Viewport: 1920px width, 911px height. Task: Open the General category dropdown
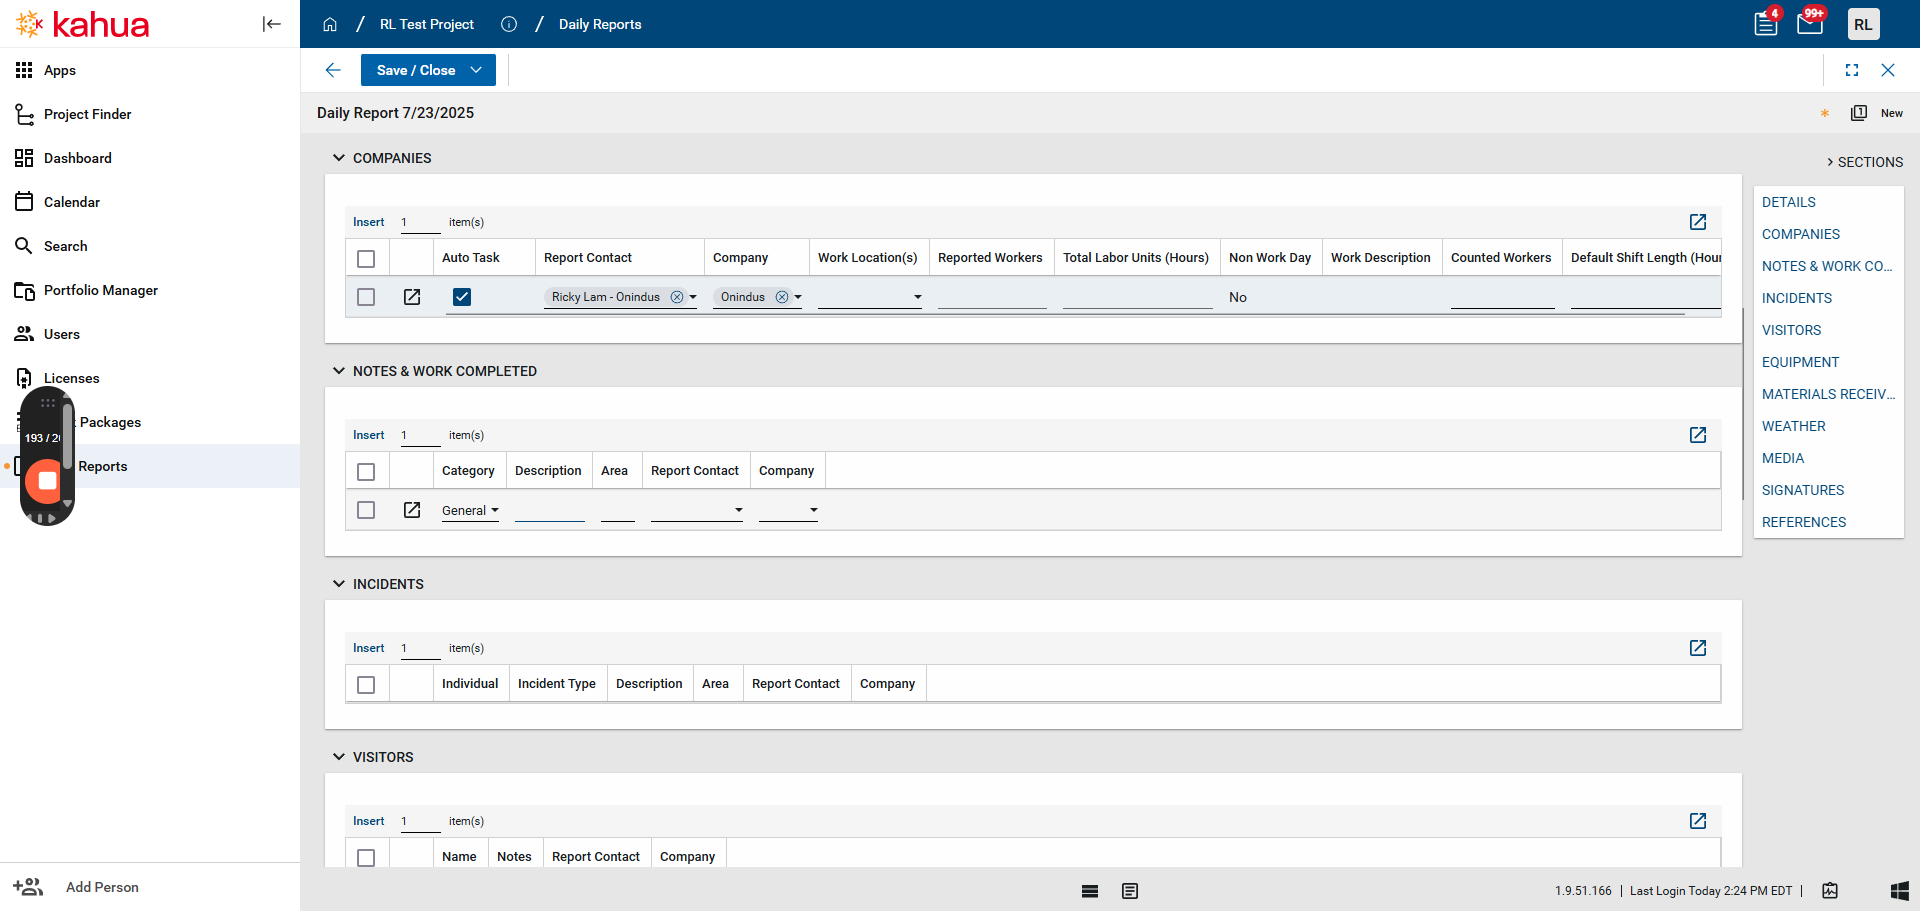tap(470, 511)
